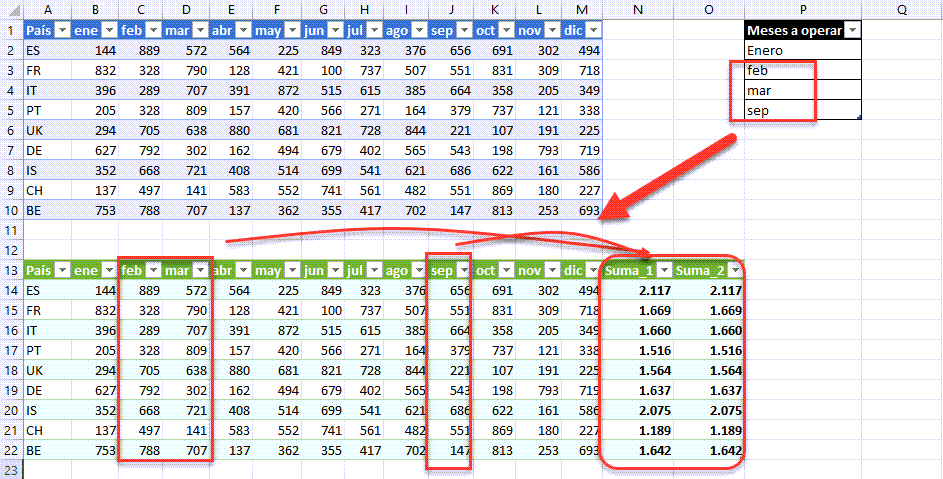Open the jun filter dropdown in row 13
Viewport: 943px width, 479px height.
tap(337, 271)
